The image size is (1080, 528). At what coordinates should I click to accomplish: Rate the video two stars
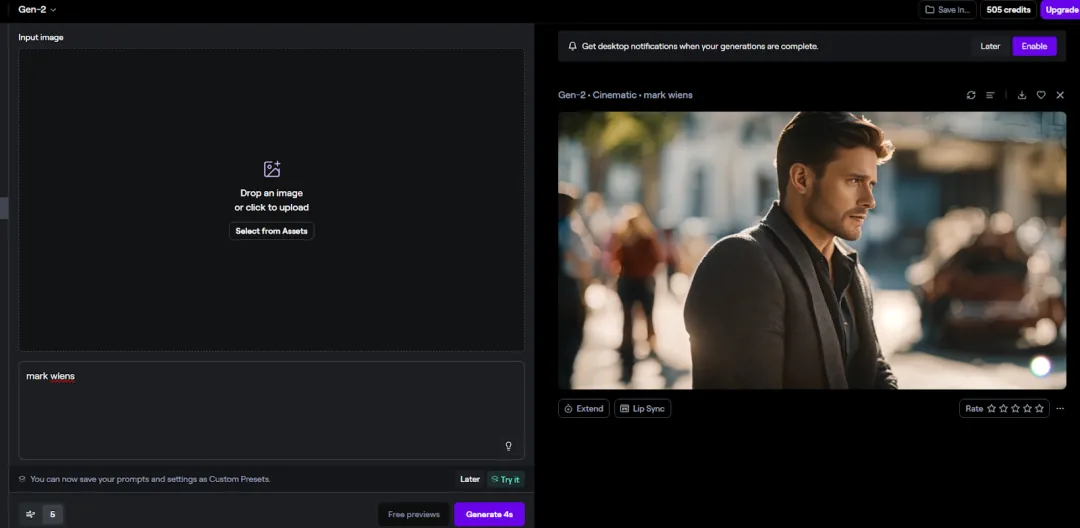coord(1004,408)
